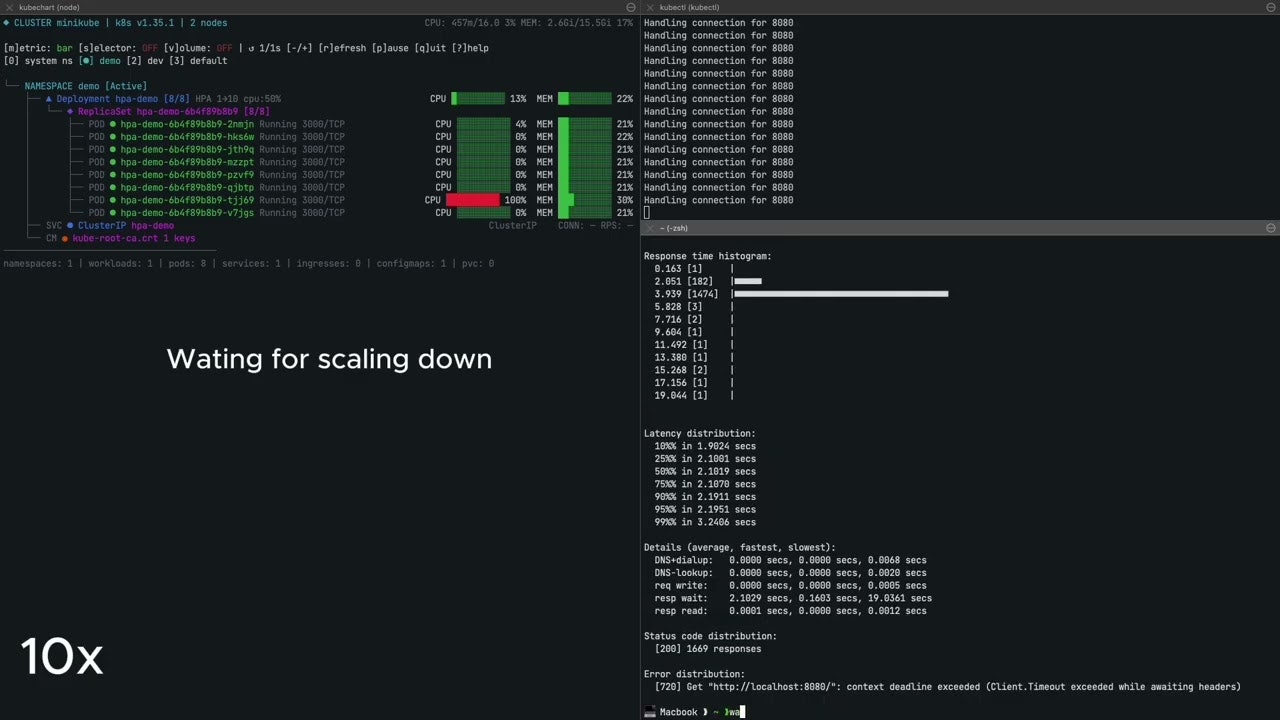Click the zsh pane collapse circle icon
Viewport: 1280px width, 720px height.
click(x=1271, y=228)
